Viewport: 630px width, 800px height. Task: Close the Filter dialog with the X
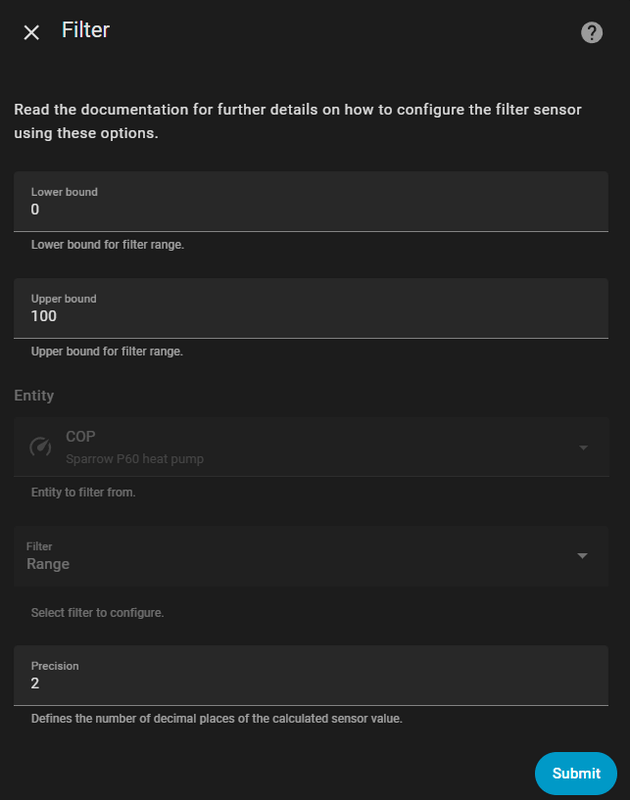click(x=31, y=32)
